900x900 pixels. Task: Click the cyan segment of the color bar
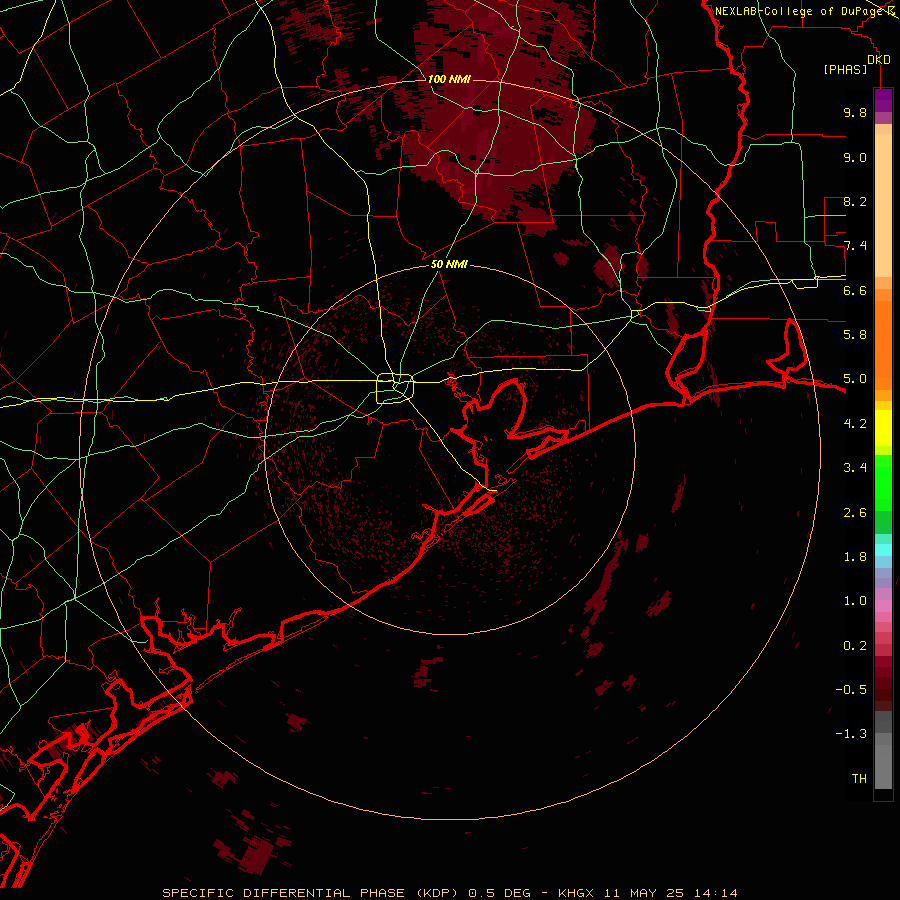(883, 550)
